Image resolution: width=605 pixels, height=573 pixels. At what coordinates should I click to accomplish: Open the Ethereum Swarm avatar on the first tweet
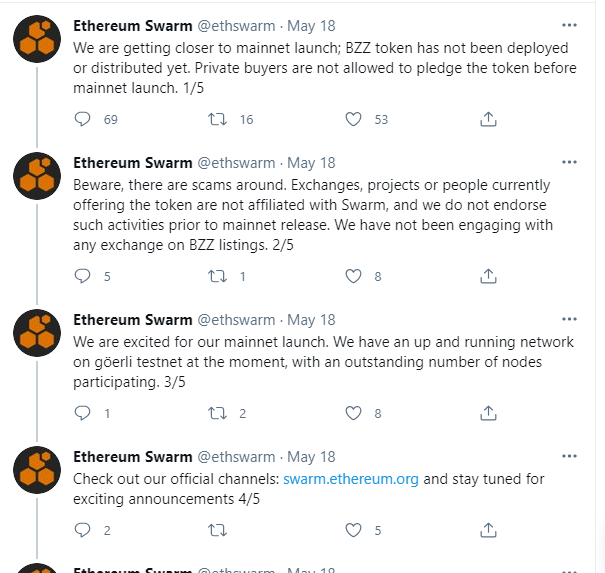pyautogui.click(x=39, y=39)
